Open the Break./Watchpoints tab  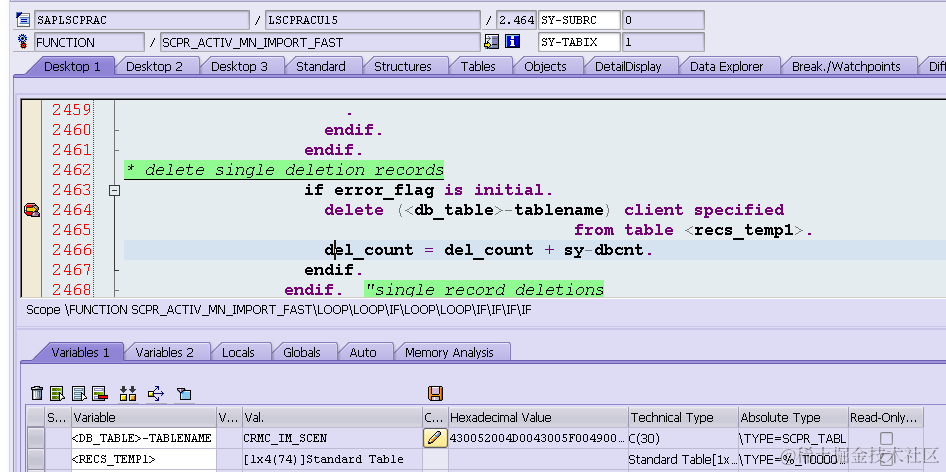846,66
